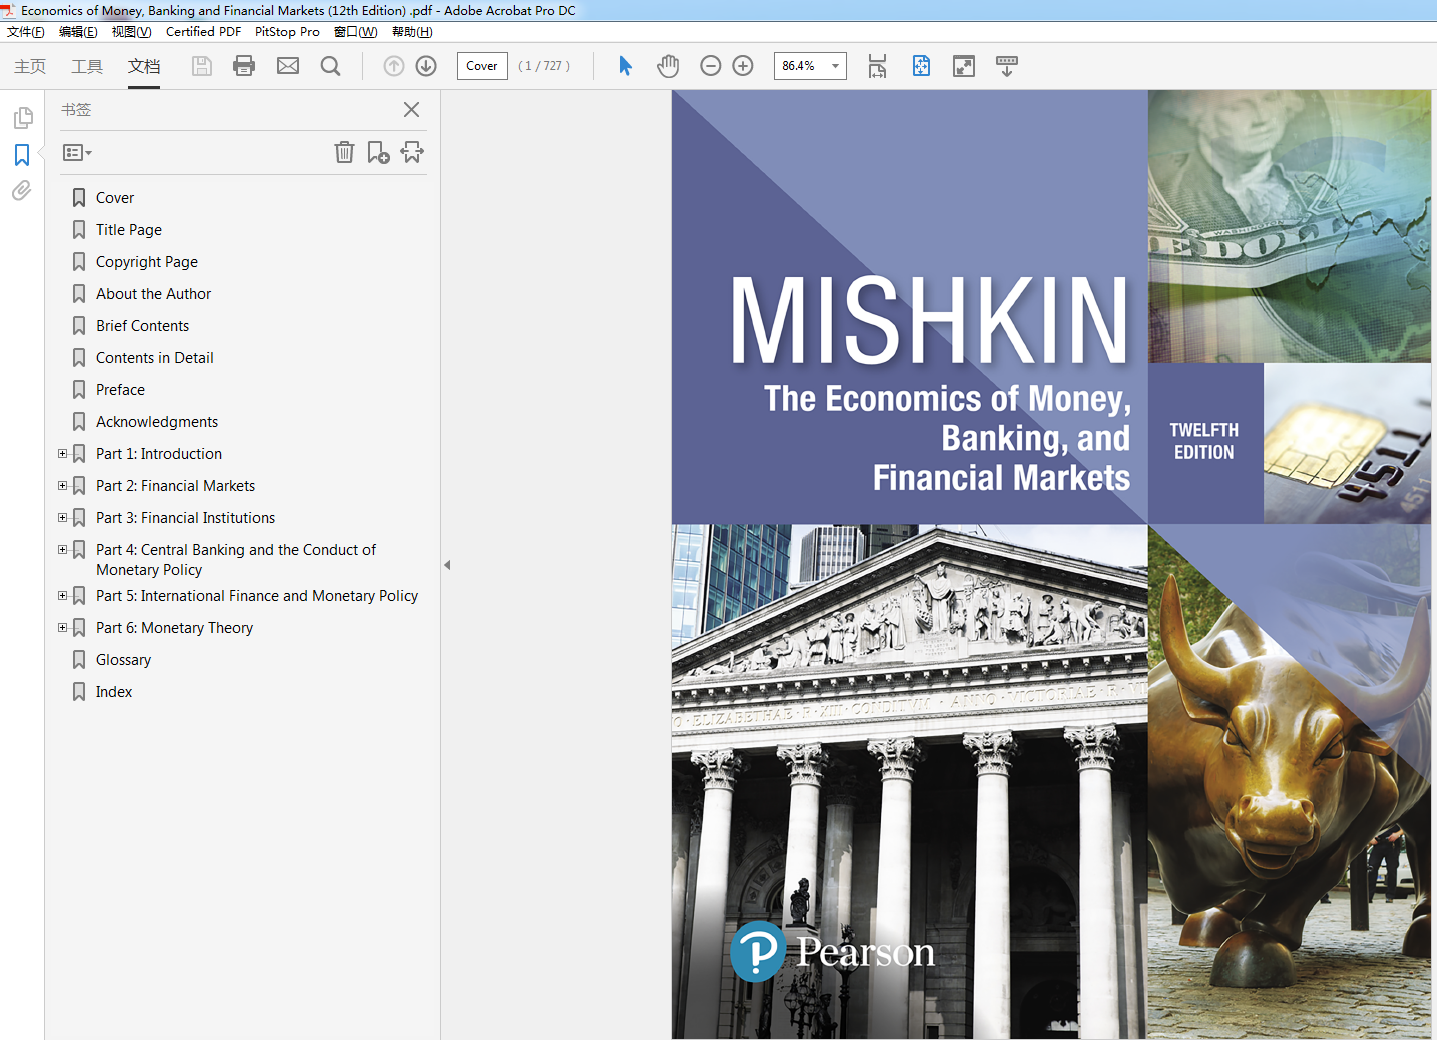1437x1040 pixels.
Task: Open the 视图(V) menu
Action: (x=131, y=32)
